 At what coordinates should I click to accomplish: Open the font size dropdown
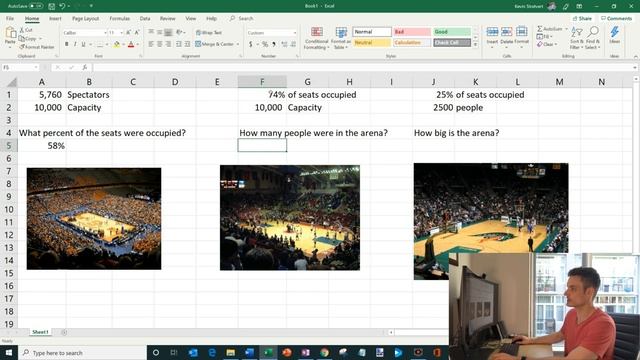(121, 33)
